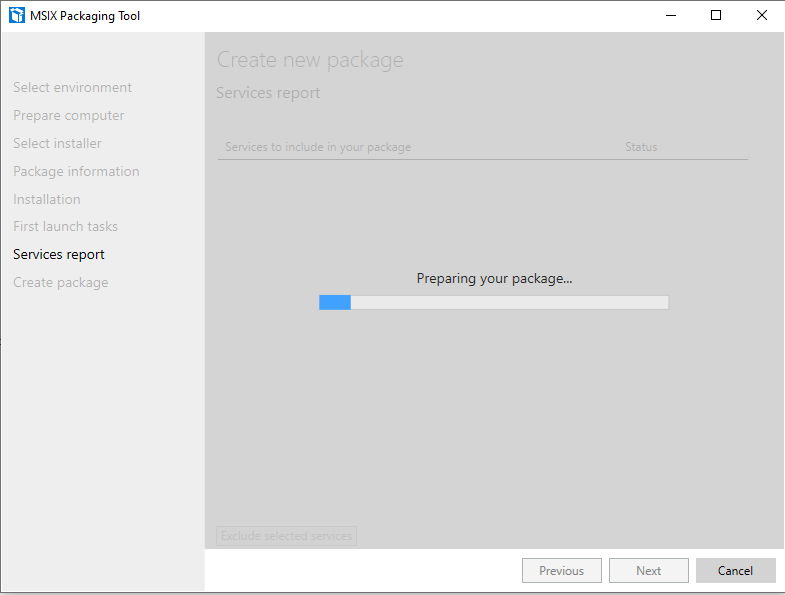Go to Create package step

tap(60, 283)
